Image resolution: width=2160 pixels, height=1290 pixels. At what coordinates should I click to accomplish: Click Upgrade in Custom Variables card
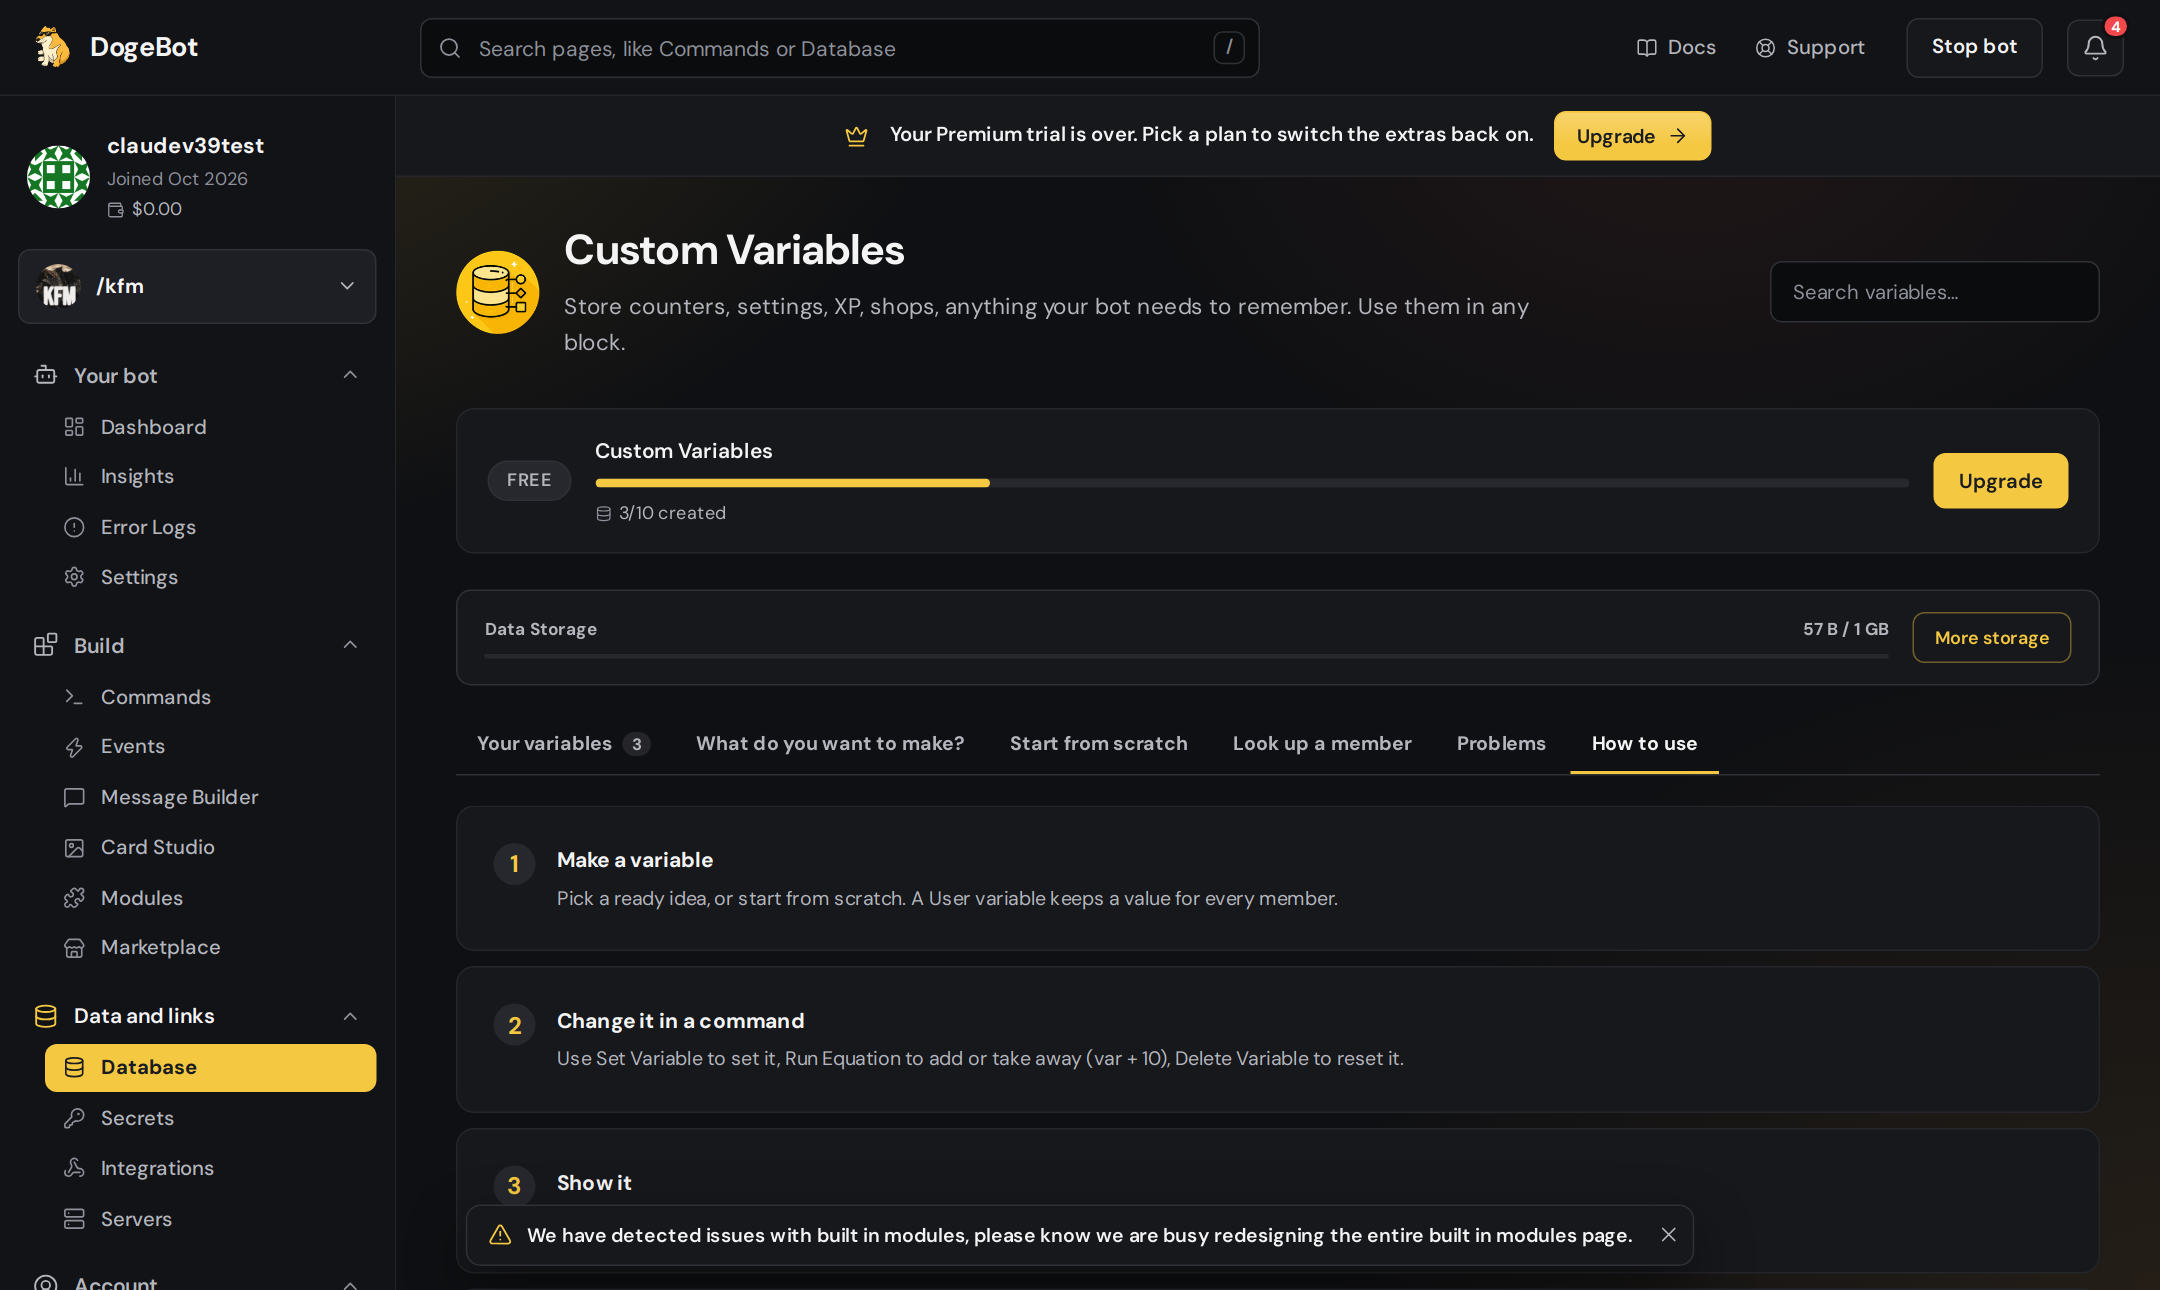click(x=2000, y=481)
